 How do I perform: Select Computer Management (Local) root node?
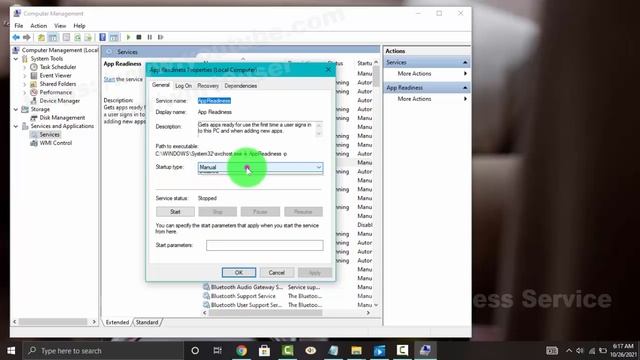[x=60, y=50]
